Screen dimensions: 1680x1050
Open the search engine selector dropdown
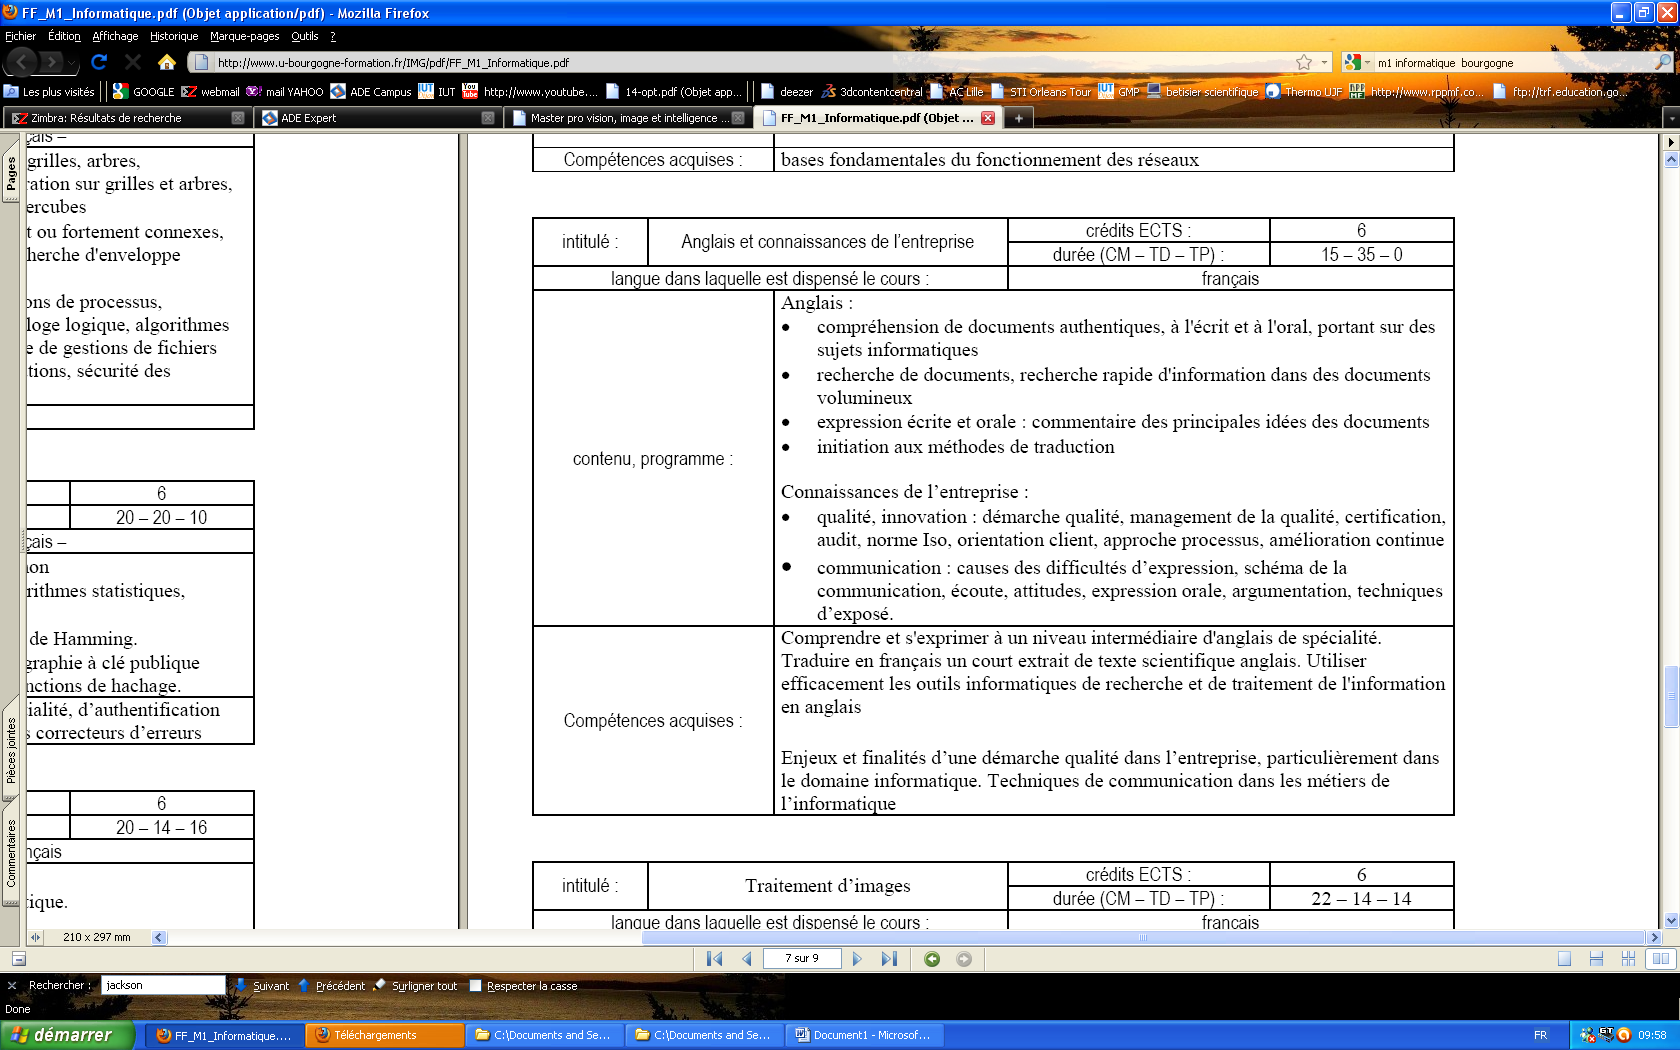coord(1356,62)
